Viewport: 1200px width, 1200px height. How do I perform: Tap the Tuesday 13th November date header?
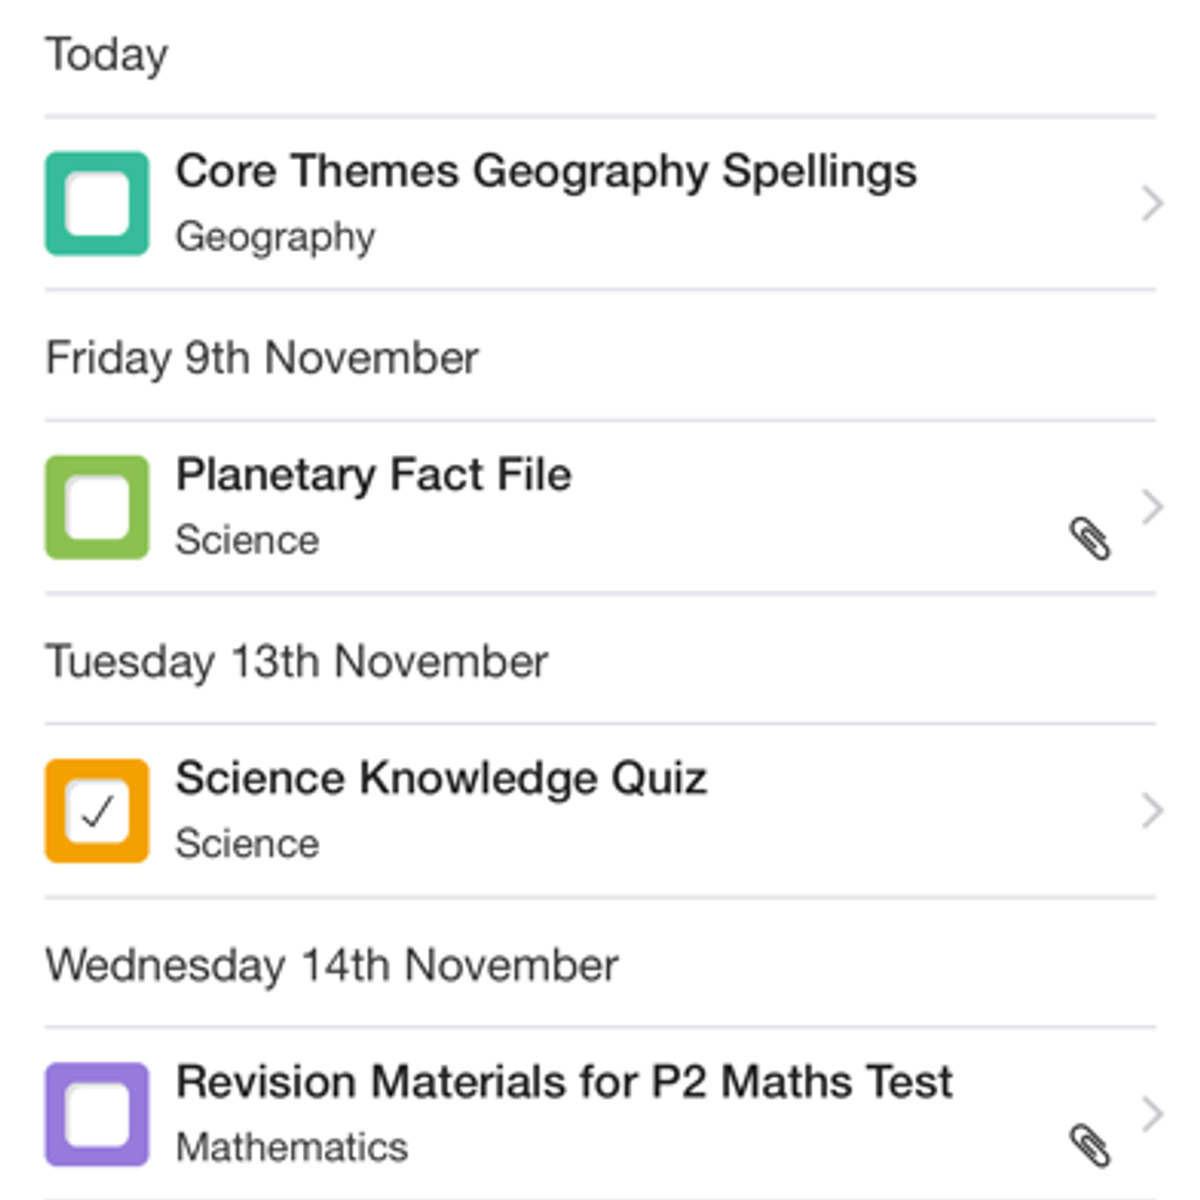297,662
